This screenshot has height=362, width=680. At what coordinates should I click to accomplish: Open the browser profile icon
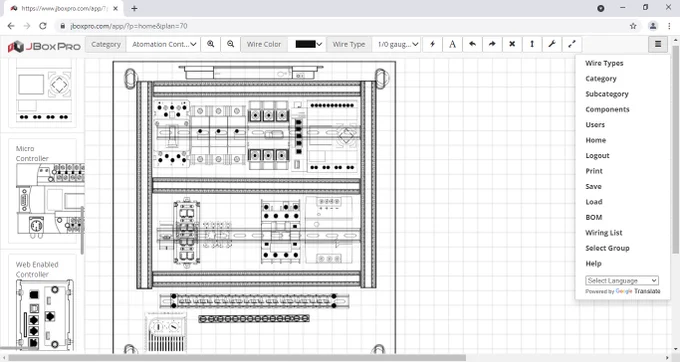click(653, 26)
